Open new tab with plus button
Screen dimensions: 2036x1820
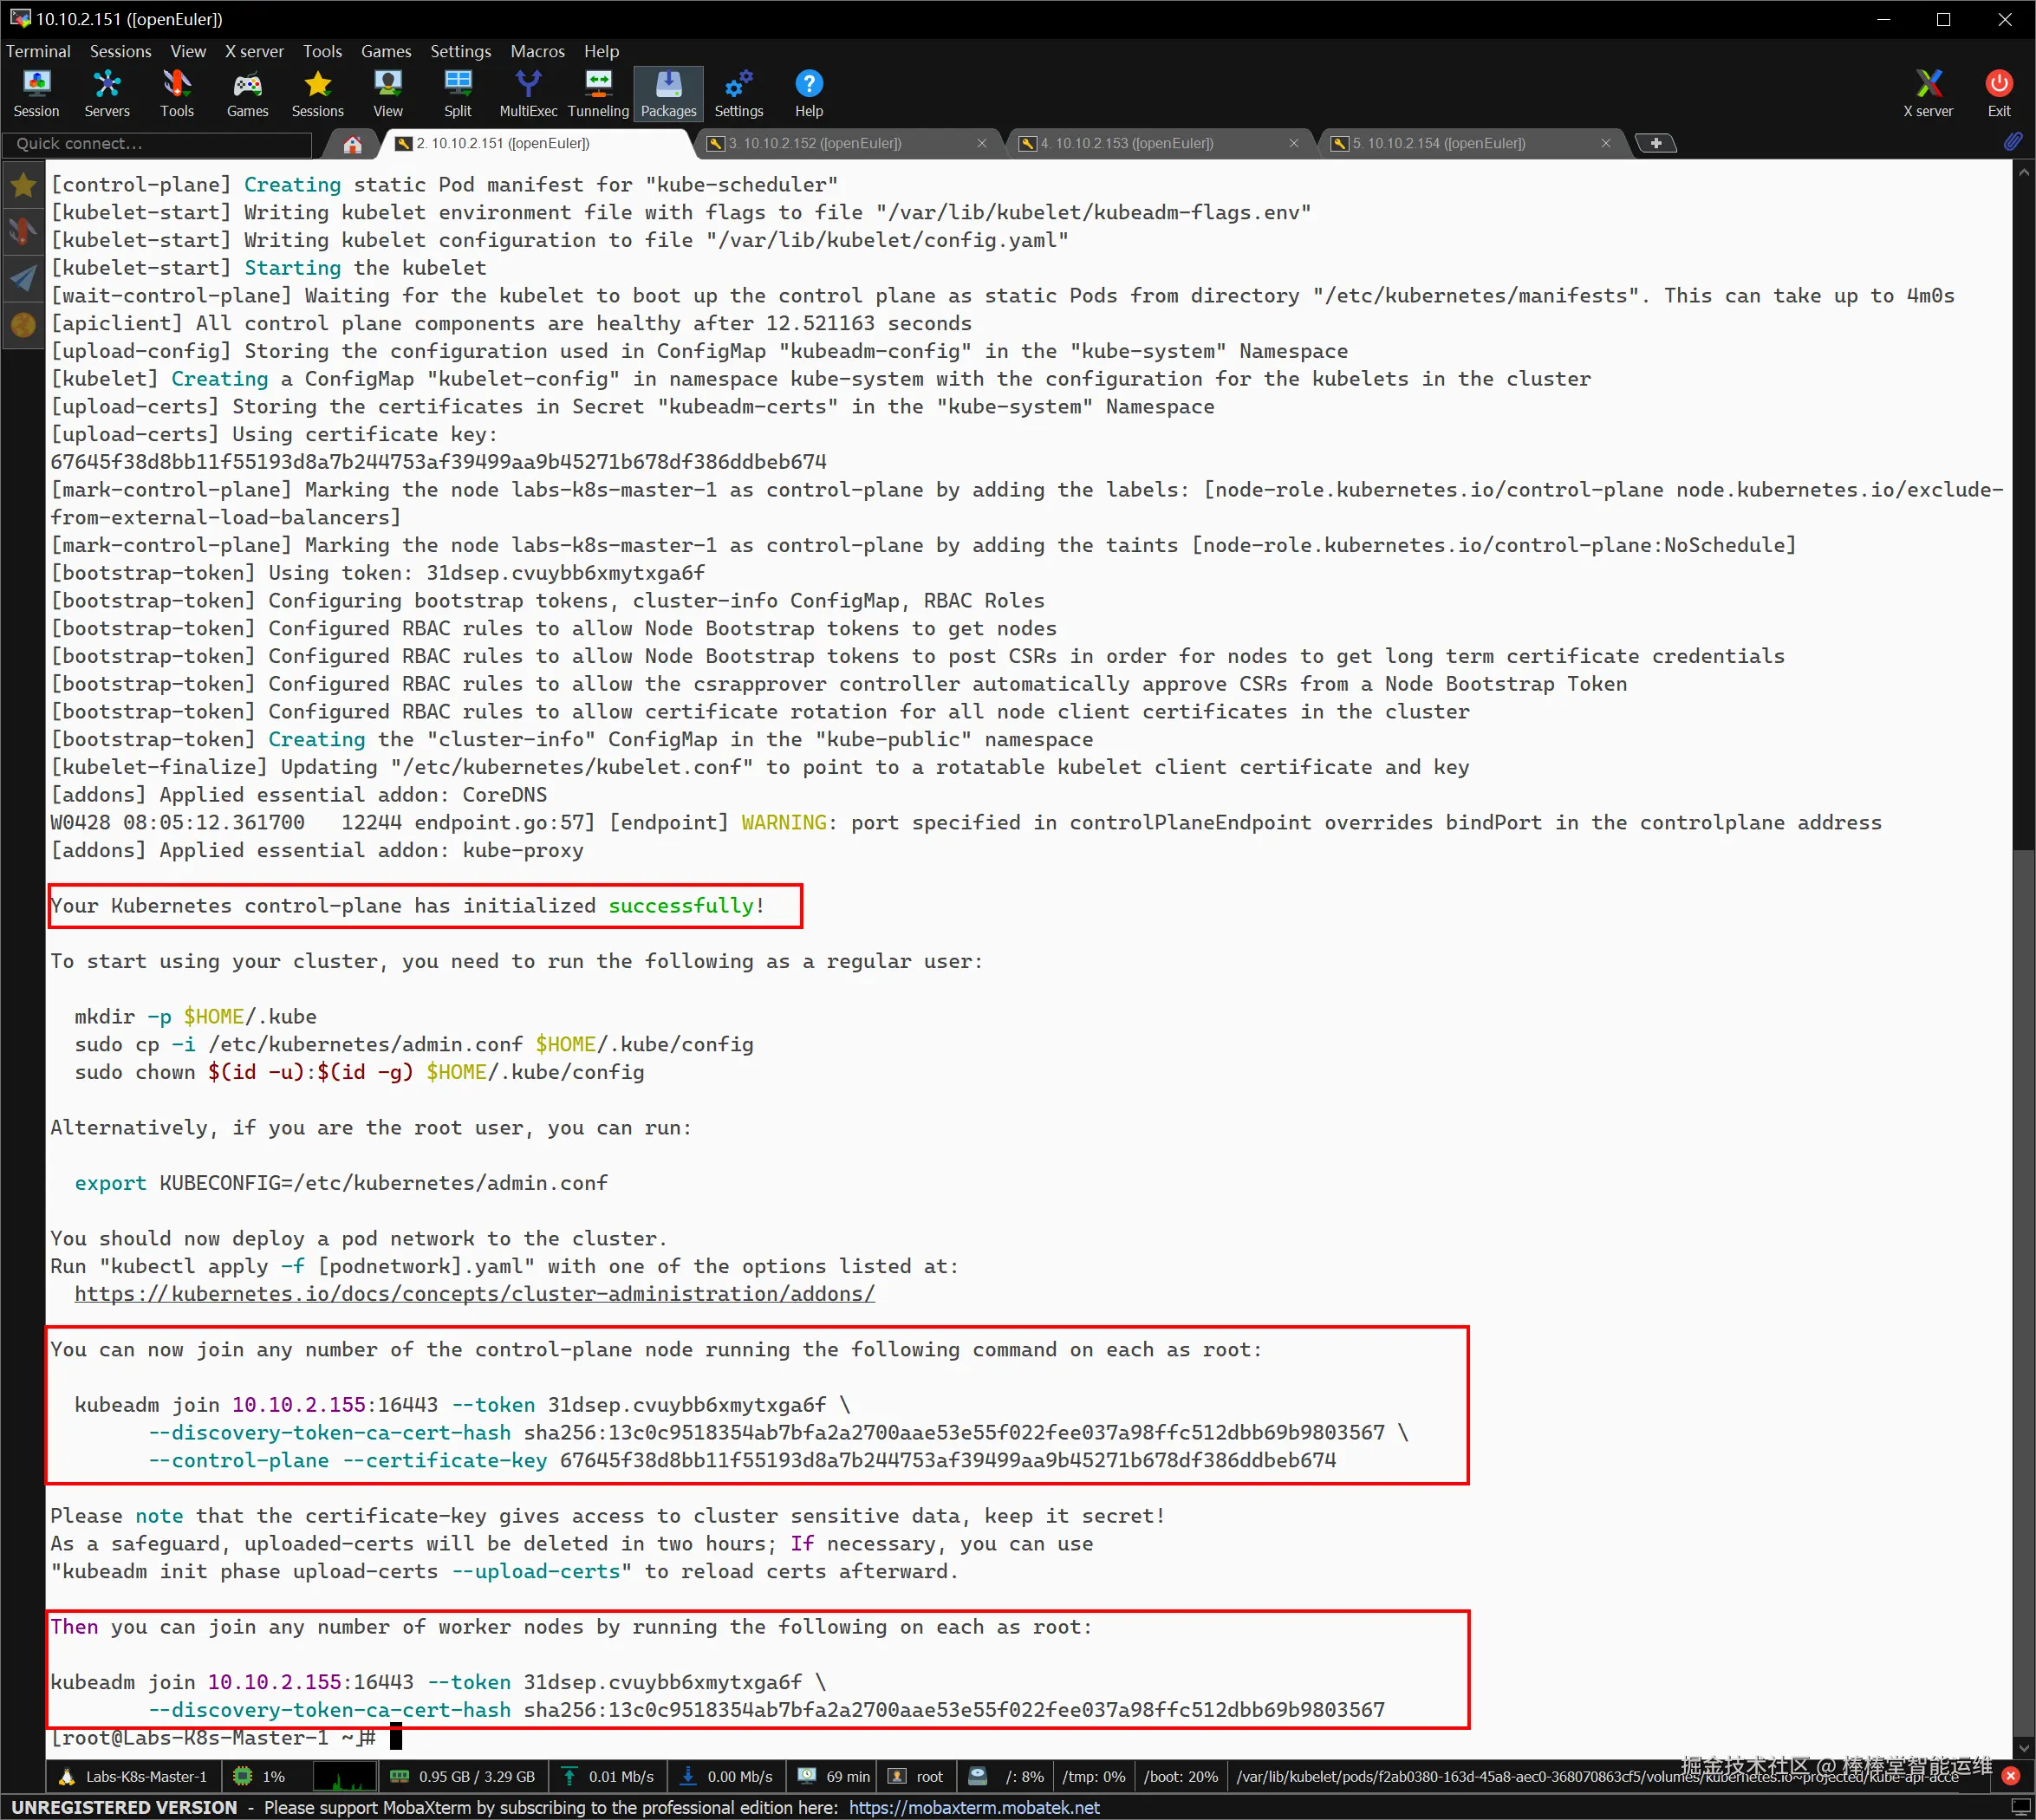1656,144
